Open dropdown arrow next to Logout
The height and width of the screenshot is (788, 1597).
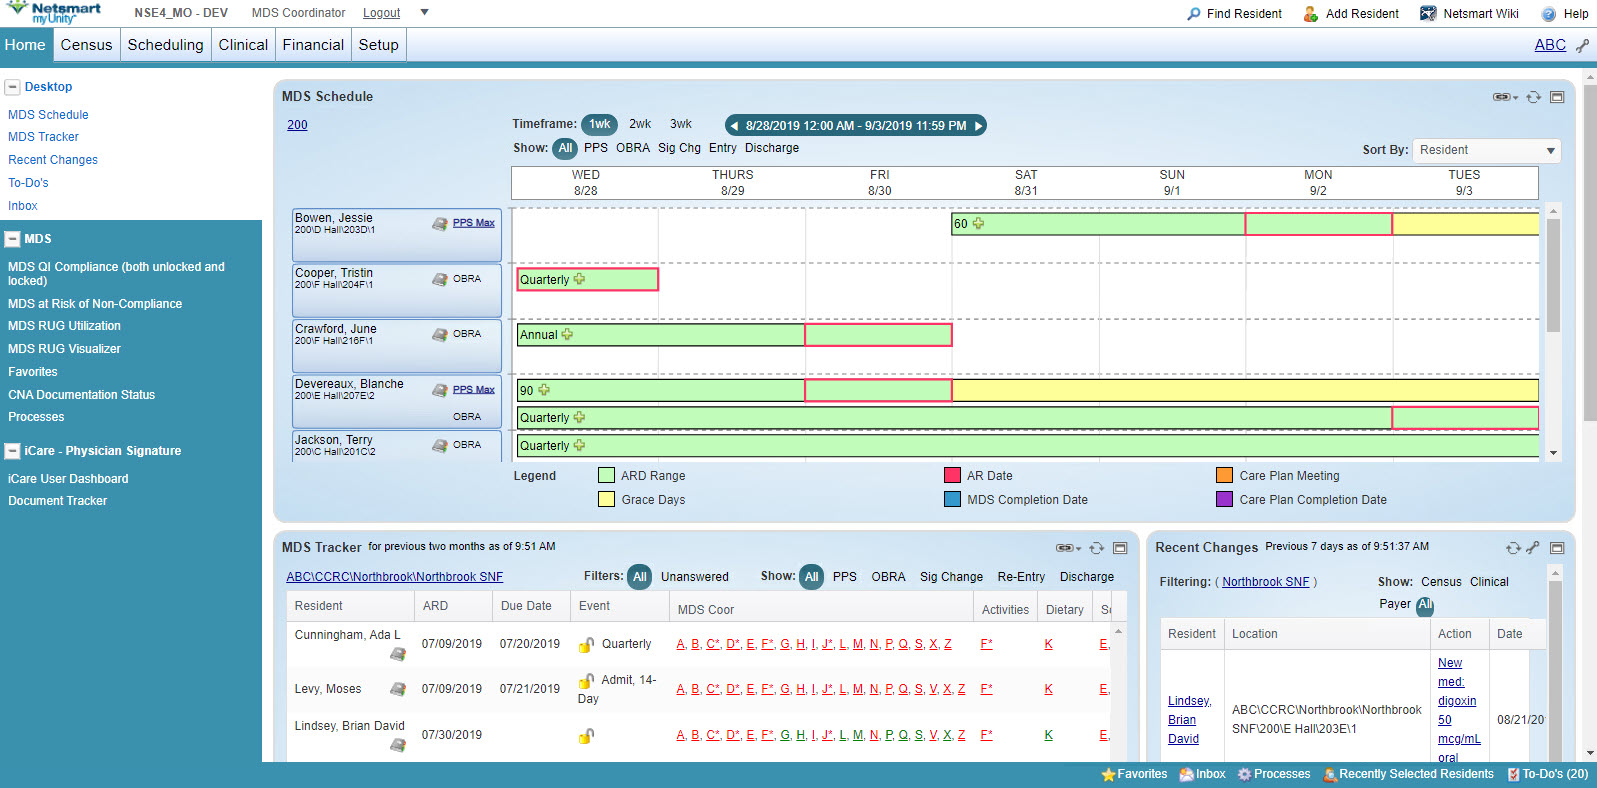coord(424,13)
